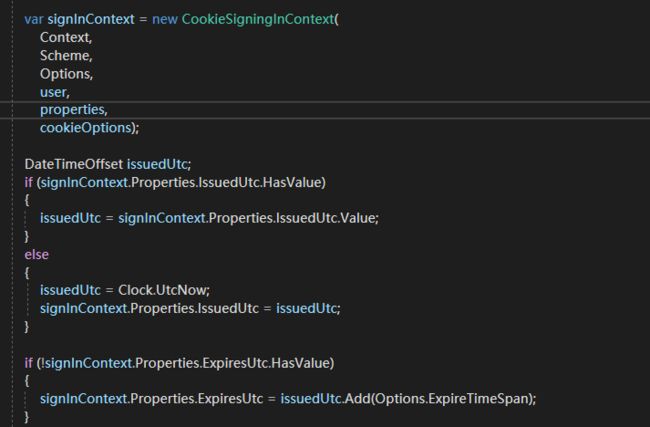Click the Scheme argument

click(x=66, y=56)
